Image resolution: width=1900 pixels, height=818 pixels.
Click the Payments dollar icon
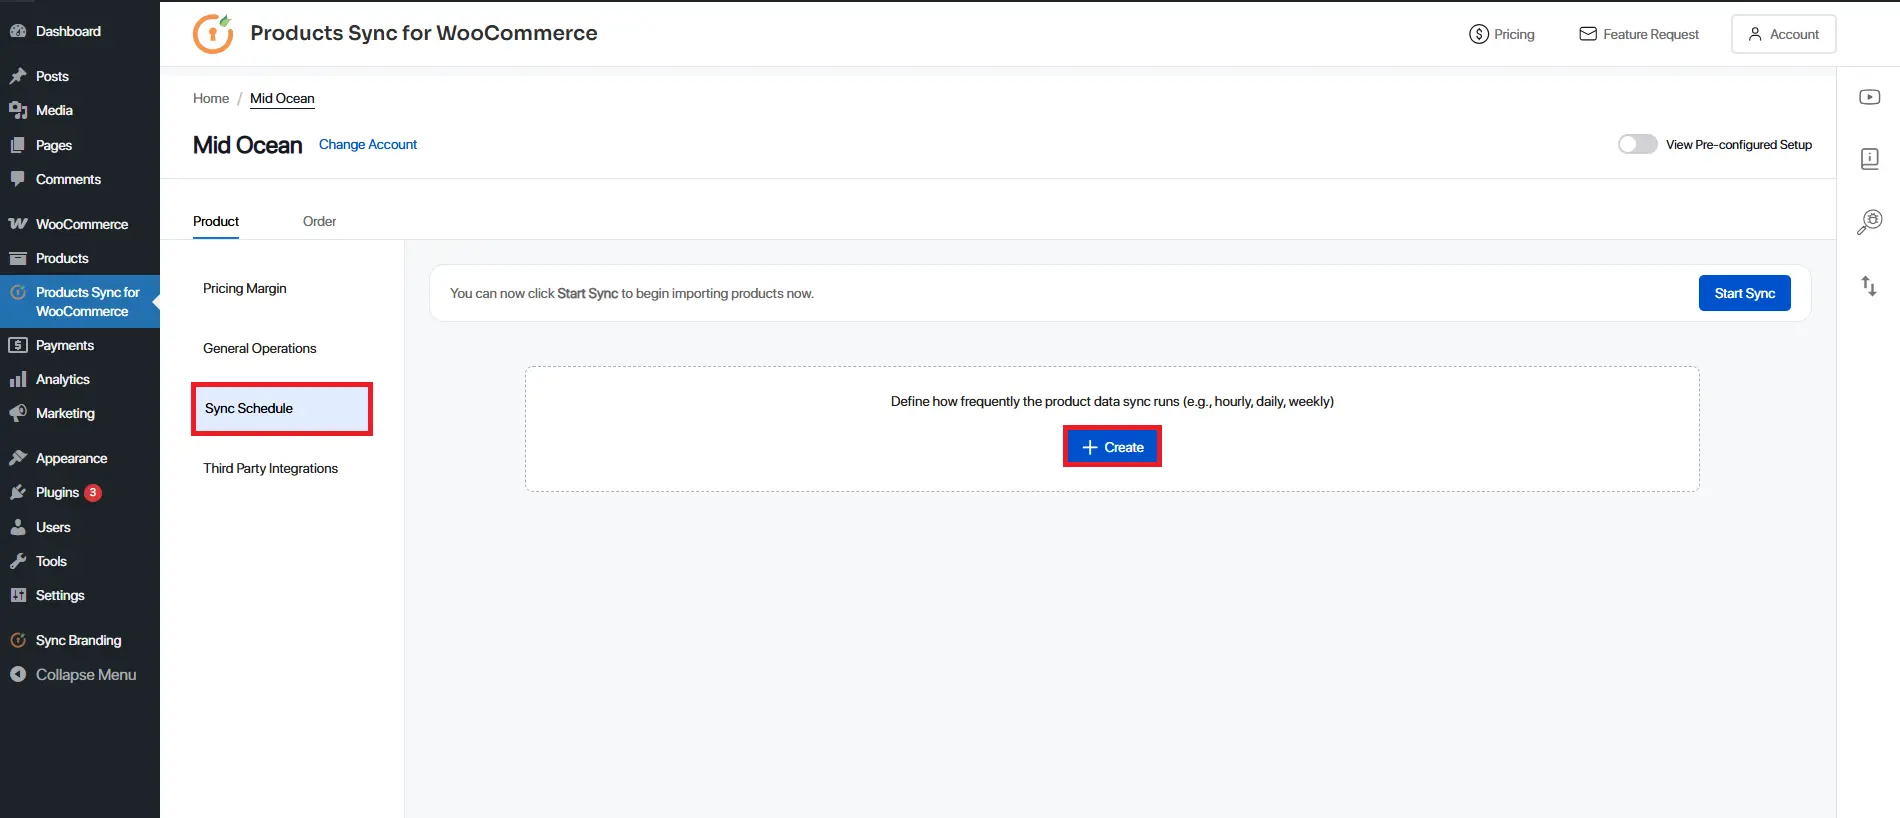(x=18, y=345)
